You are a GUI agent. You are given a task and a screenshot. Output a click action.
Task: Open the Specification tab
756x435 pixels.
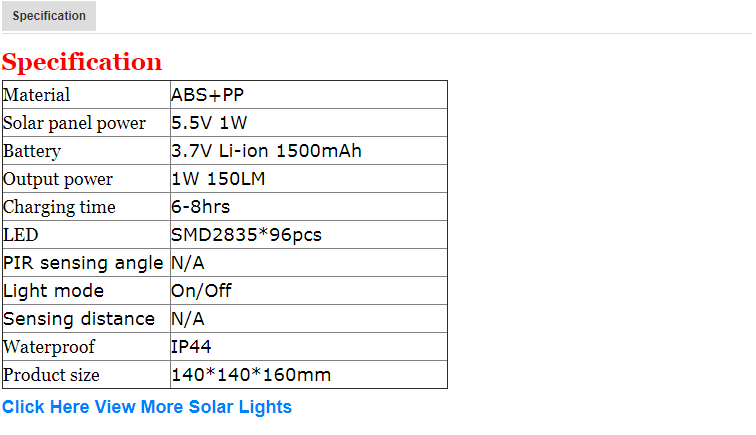(x=49, y=16)
